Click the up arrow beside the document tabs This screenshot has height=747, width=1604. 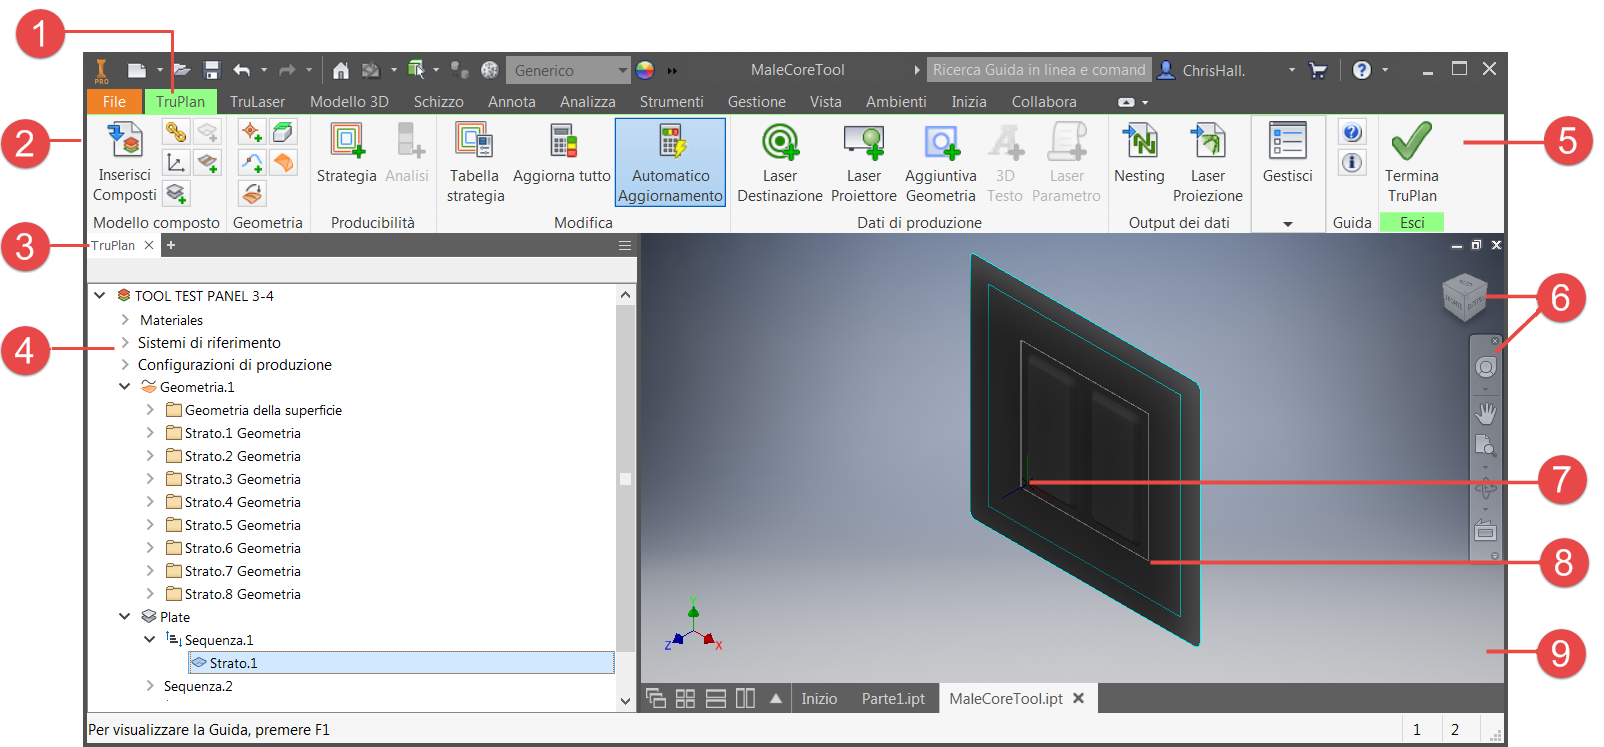[x=776, y=698]
